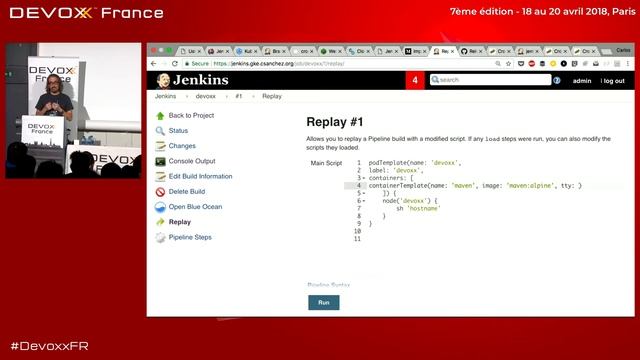The height and width of the screenshot is (360, 640).
Task: Switch to the 'Imp' Medium browser tab
Action: [x=415, y=51]
